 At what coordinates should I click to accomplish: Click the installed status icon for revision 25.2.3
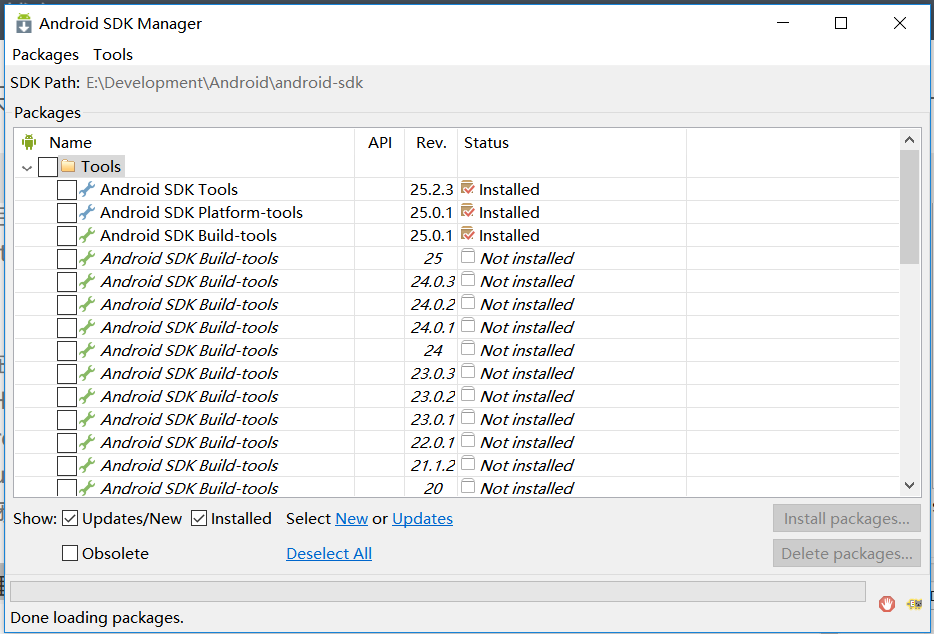click(x=468, y=188)
